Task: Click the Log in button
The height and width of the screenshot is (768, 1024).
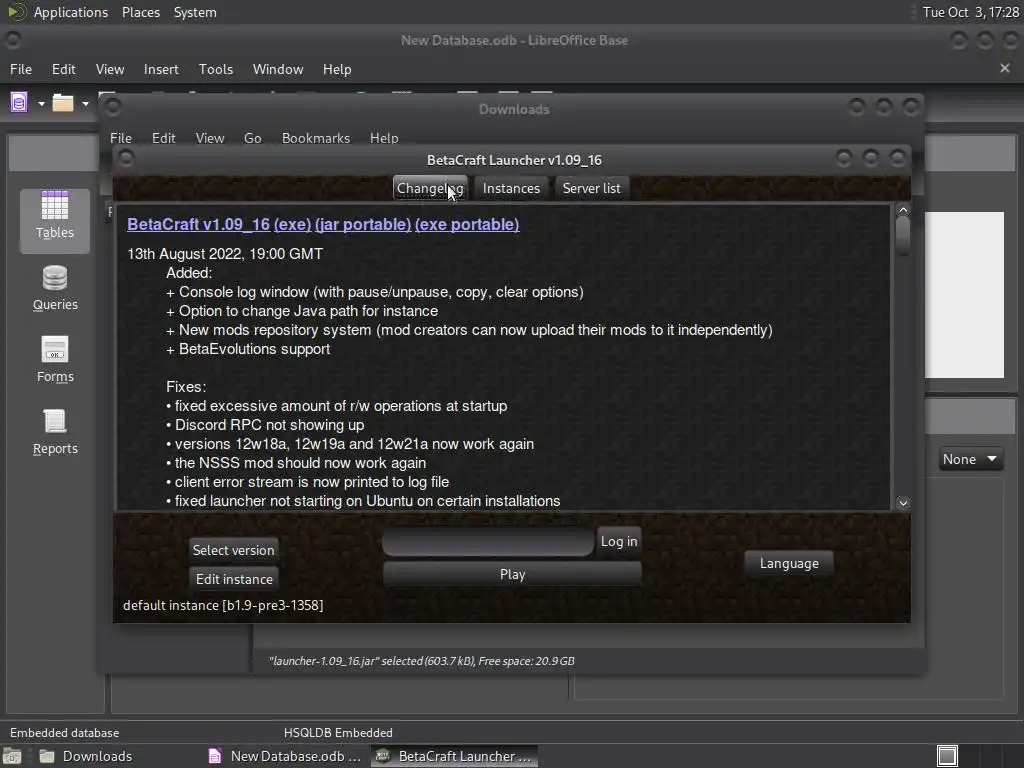Action: [x=618, y=541]
